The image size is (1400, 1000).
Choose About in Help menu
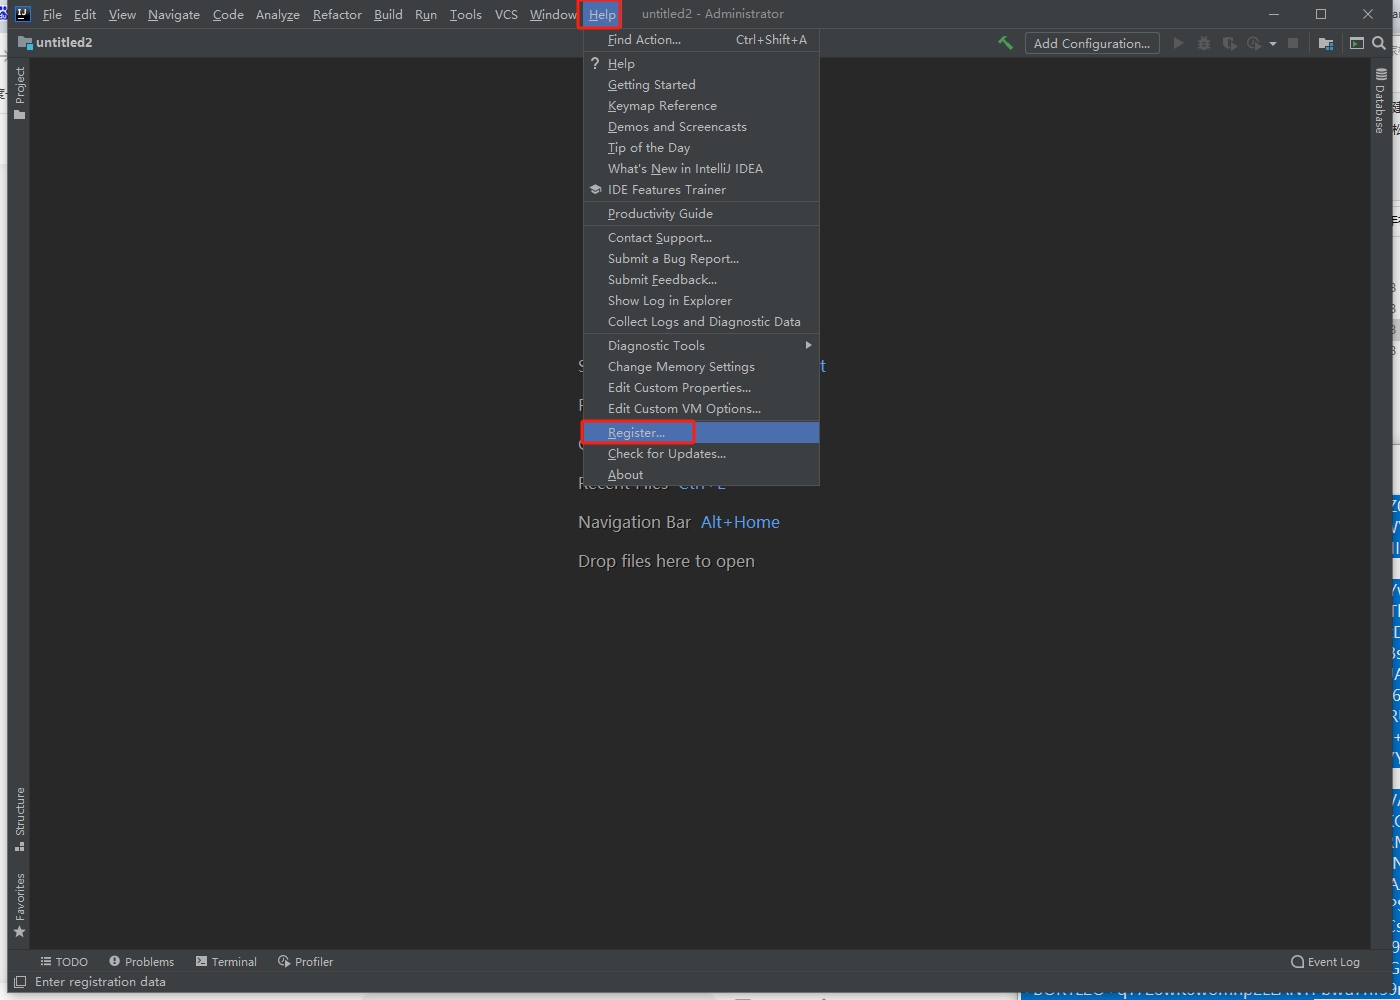tap(701, 474)
